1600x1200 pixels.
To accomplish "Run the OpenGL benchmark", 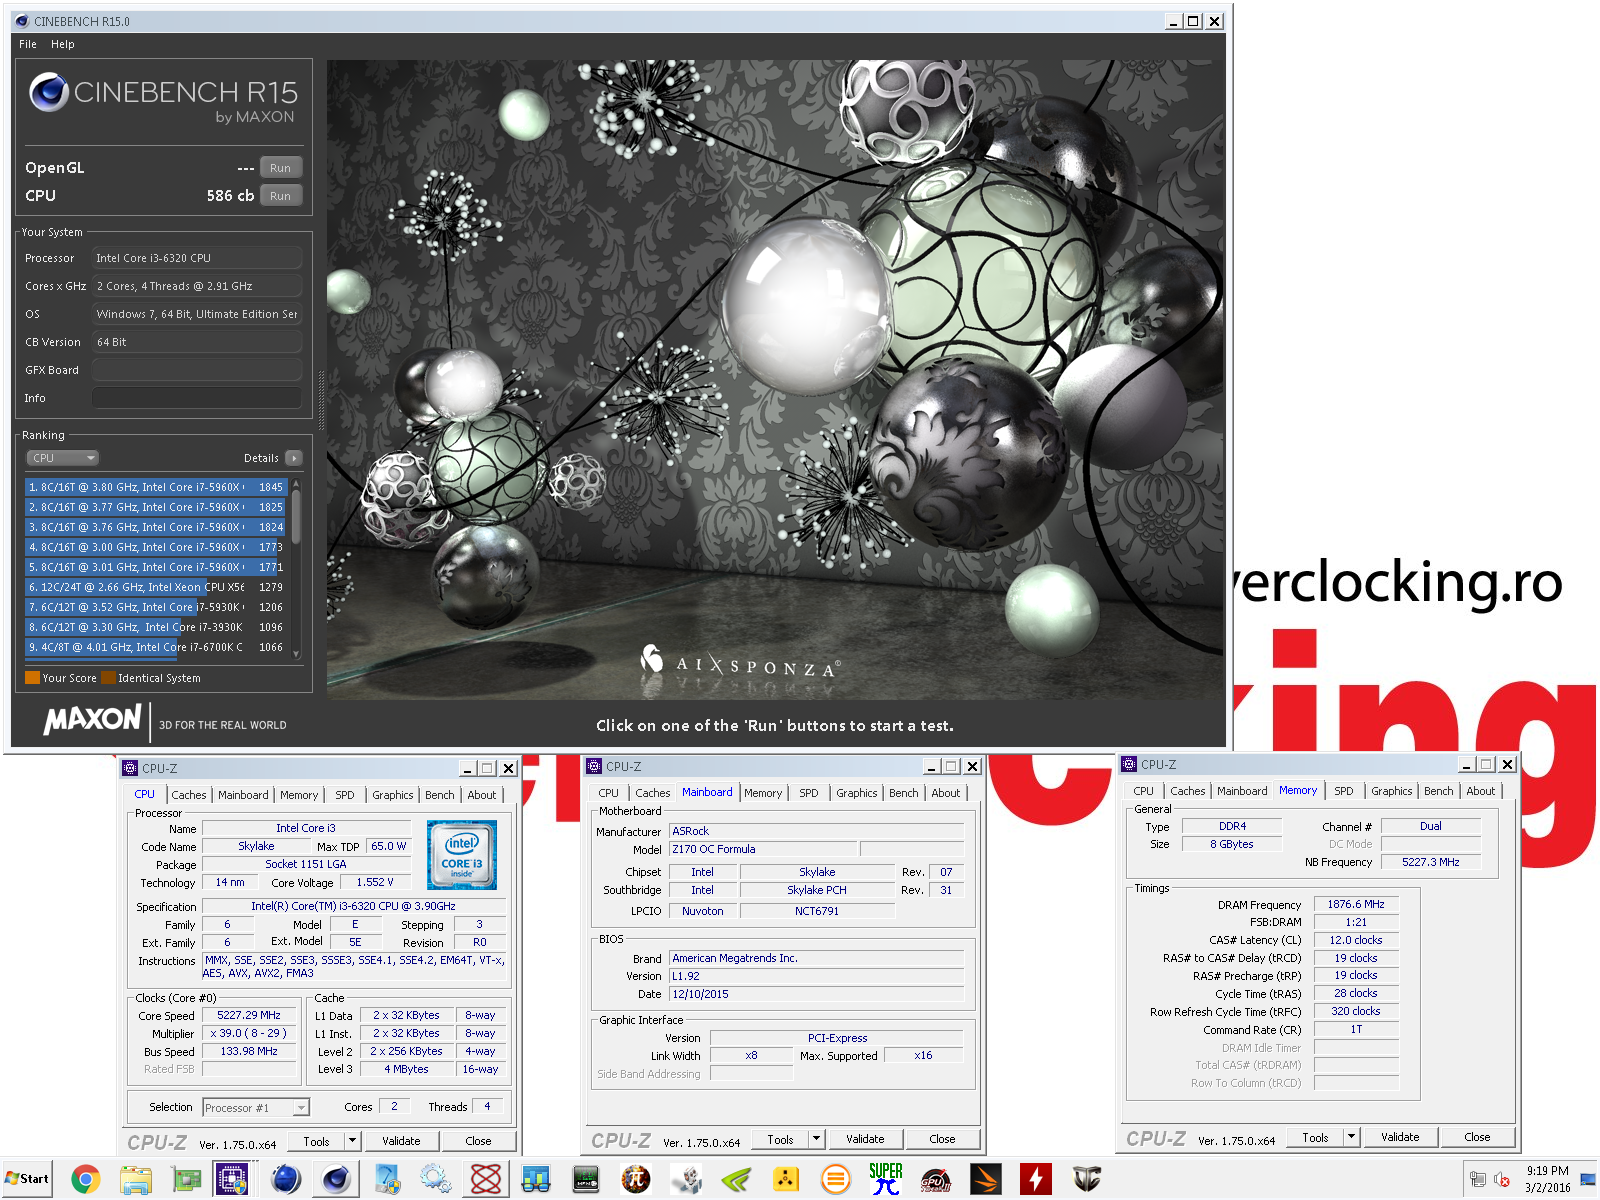I will click(x=281, y=168).
